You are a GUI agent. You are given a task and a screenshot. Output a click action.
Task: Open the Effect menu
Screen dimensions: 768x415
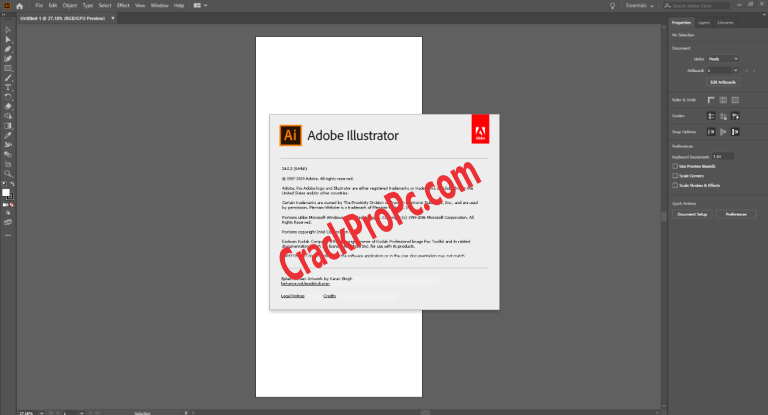click(123, 5)
